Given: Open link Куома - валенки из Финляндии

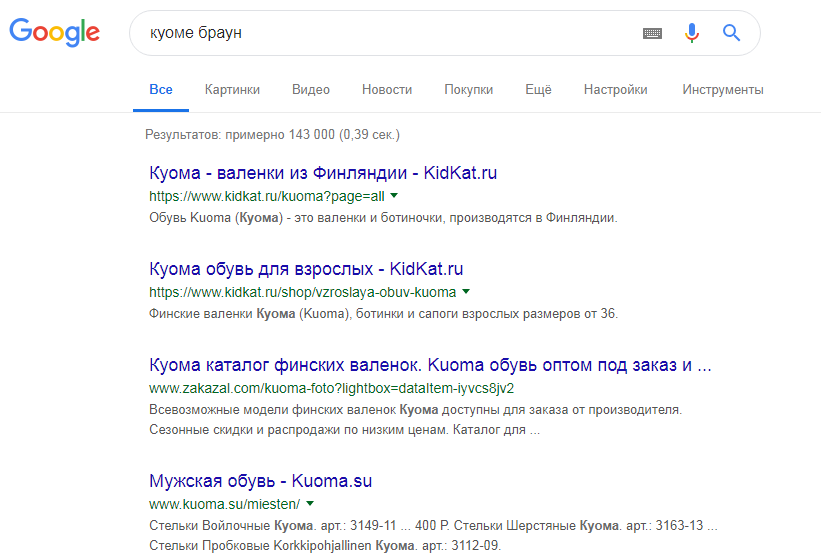Looking at the screenshot, I should tap(323, 173).
